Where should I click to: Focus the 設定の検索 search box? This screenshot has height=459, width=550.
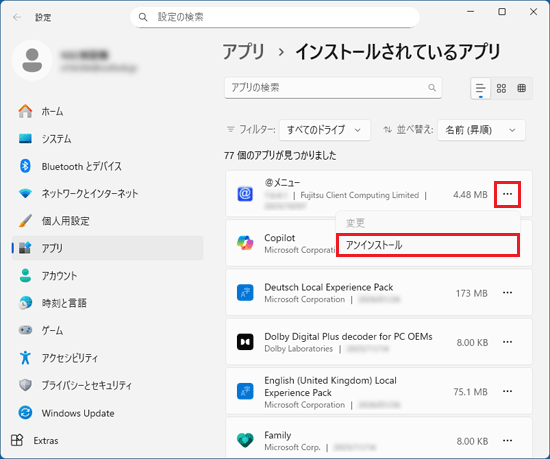(x=275, y=17)
